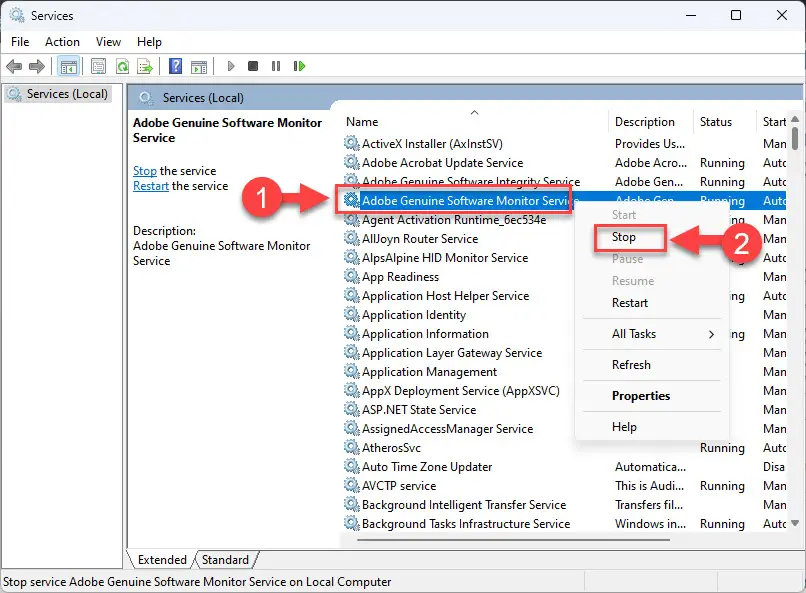Image resolution: width=806 pixels, height=593 pixels.
Task: Toggle the Show/Hide Console Tree icon
Action: coord(67,66)
